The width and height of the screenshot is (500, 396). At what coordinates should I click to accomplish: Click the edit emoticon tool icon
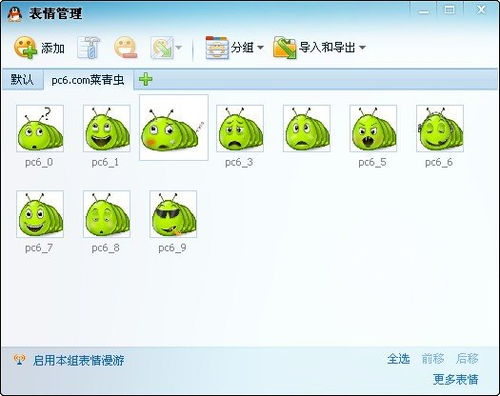point(89,48)
